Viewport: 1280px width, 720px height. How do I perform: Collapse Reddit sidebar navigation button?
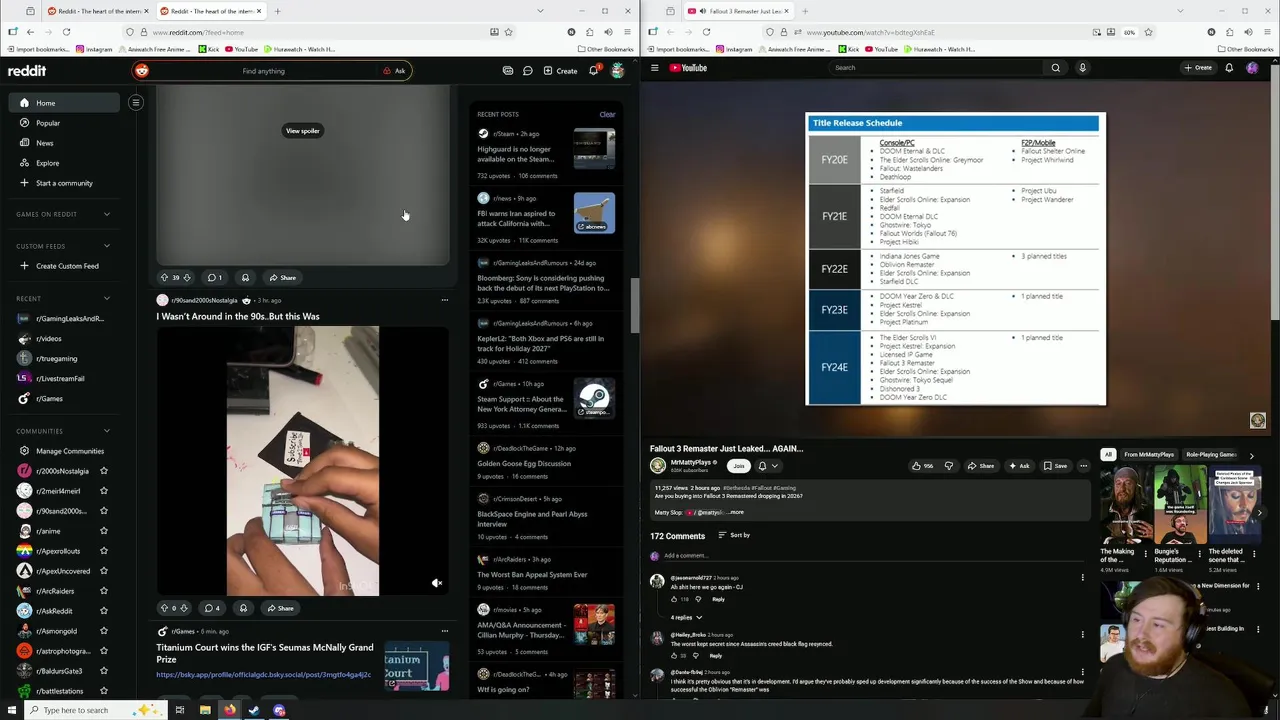point(136,102)
